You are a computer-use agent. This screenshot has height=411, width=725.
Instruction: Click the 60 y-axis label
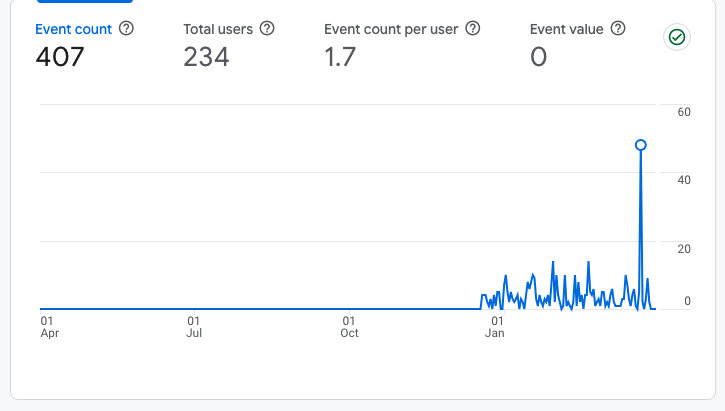coord(684,112)
